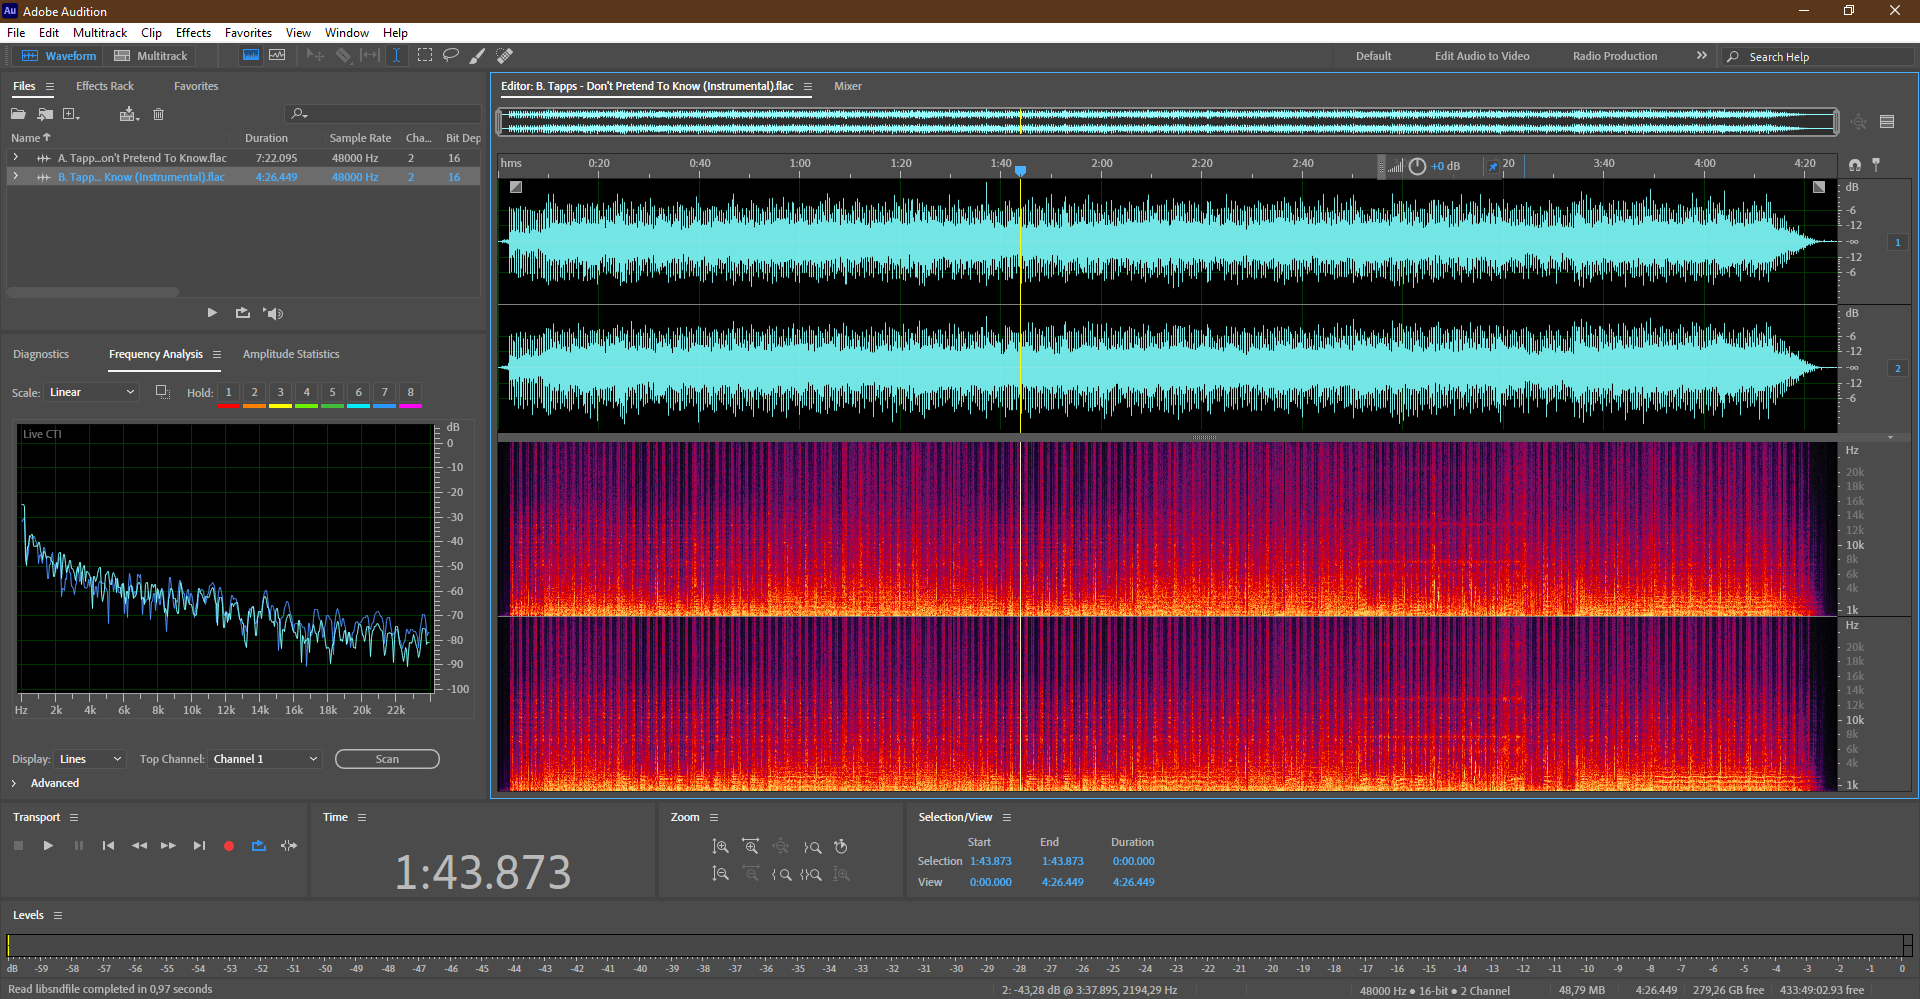The height and width of the screenshot is (999, 1920).
Task: Select the Spot Healing Brush tool
Action: [x=505, y=55]
